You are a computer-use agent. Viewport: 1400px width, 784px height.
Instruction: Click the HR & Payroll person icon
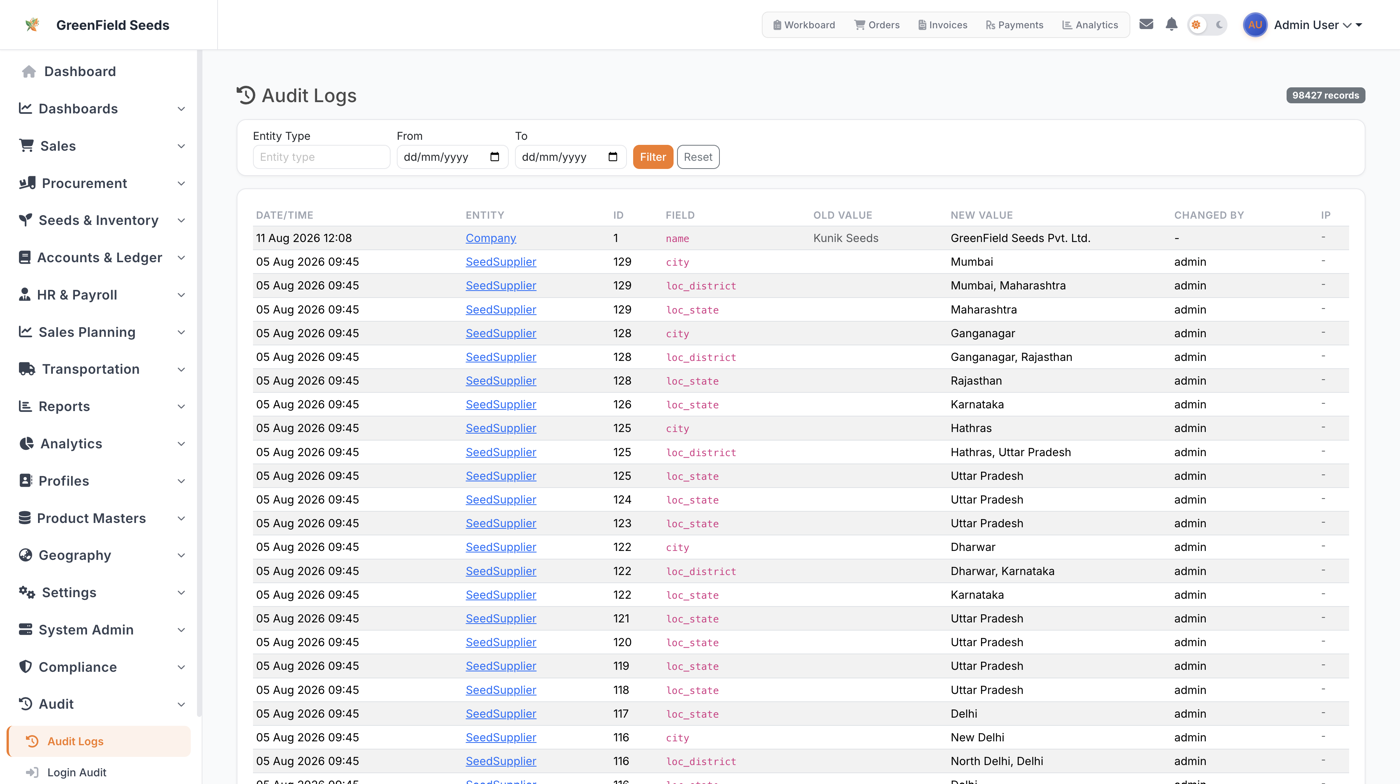25,295
